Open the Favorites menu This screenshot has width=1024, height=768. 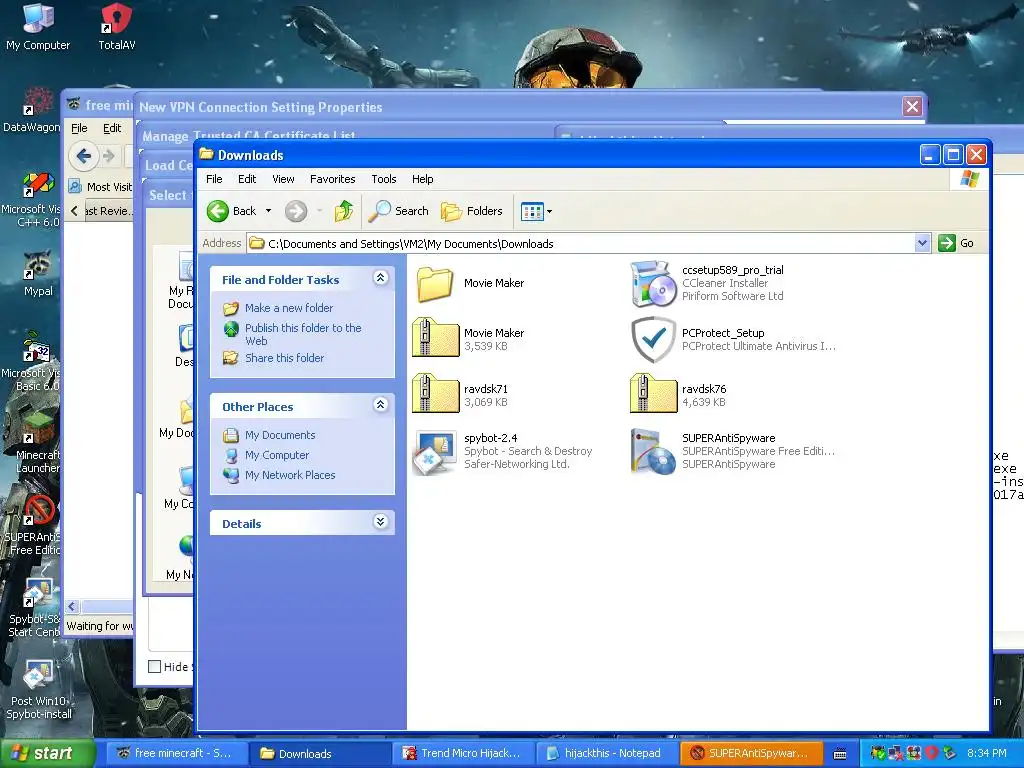[x=332, y=179]
